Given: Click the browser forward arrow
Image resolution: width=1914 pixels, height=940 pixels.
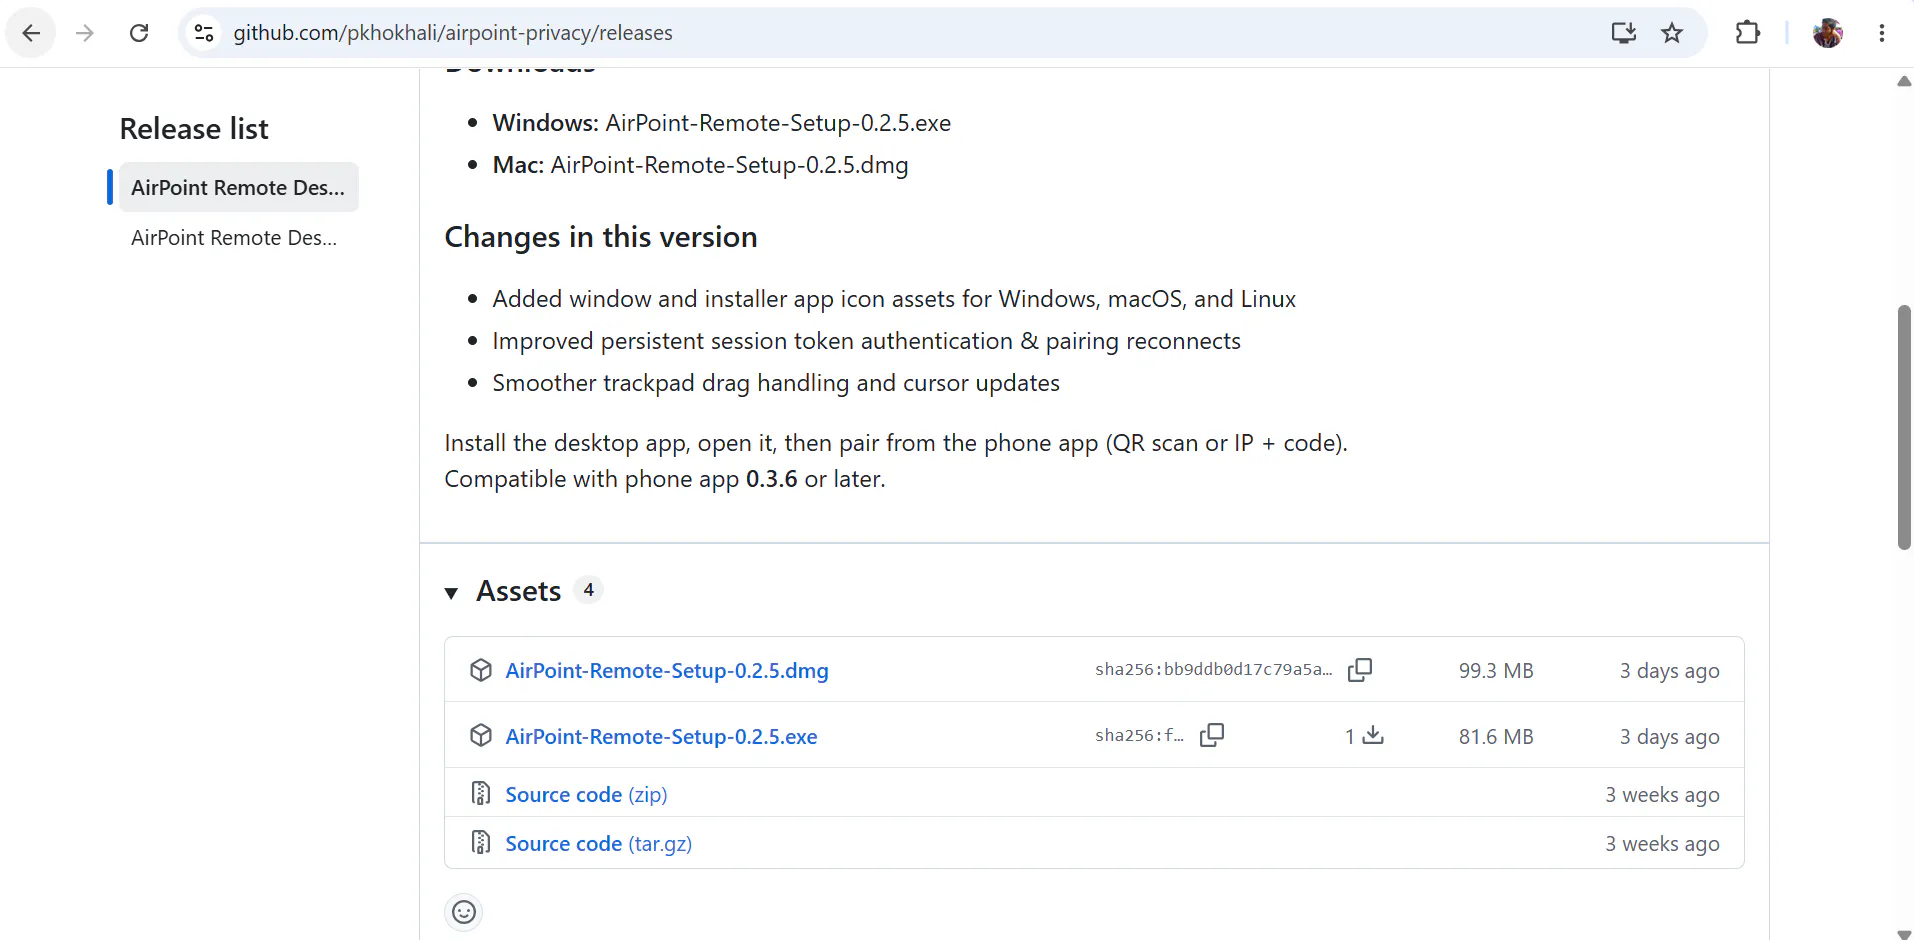Looking at the screenshot, I should (x=85, y=33).
